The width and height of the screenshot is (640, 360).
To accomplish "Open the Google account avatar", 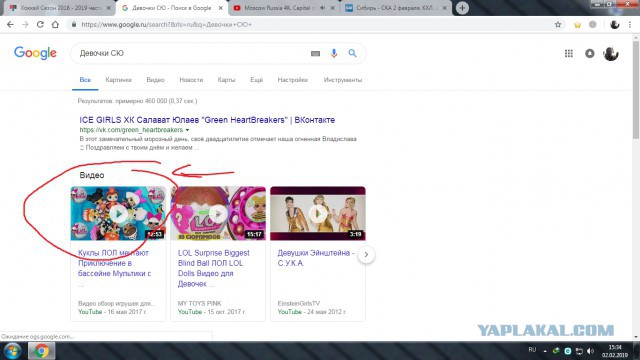I will pyautogui.click(x=611, y=53).
